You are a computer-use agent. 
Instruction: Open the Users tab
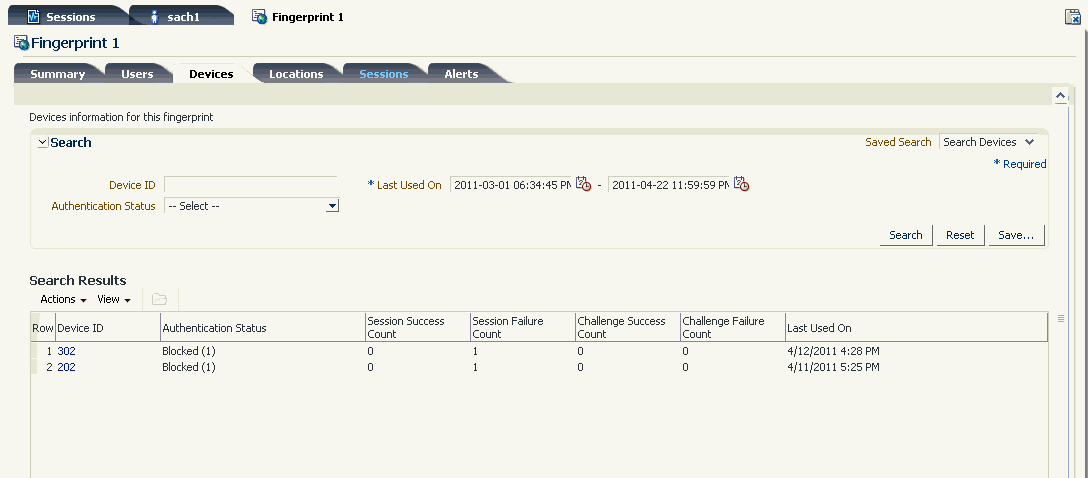click(137, 74)
